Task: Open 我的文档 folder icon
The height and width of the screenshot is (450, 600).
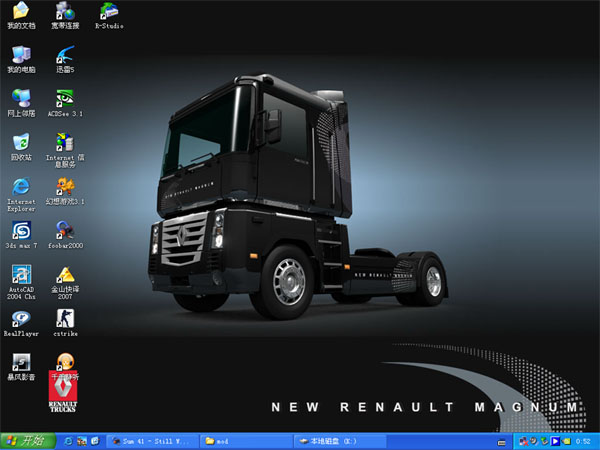Action: (20, 12)
